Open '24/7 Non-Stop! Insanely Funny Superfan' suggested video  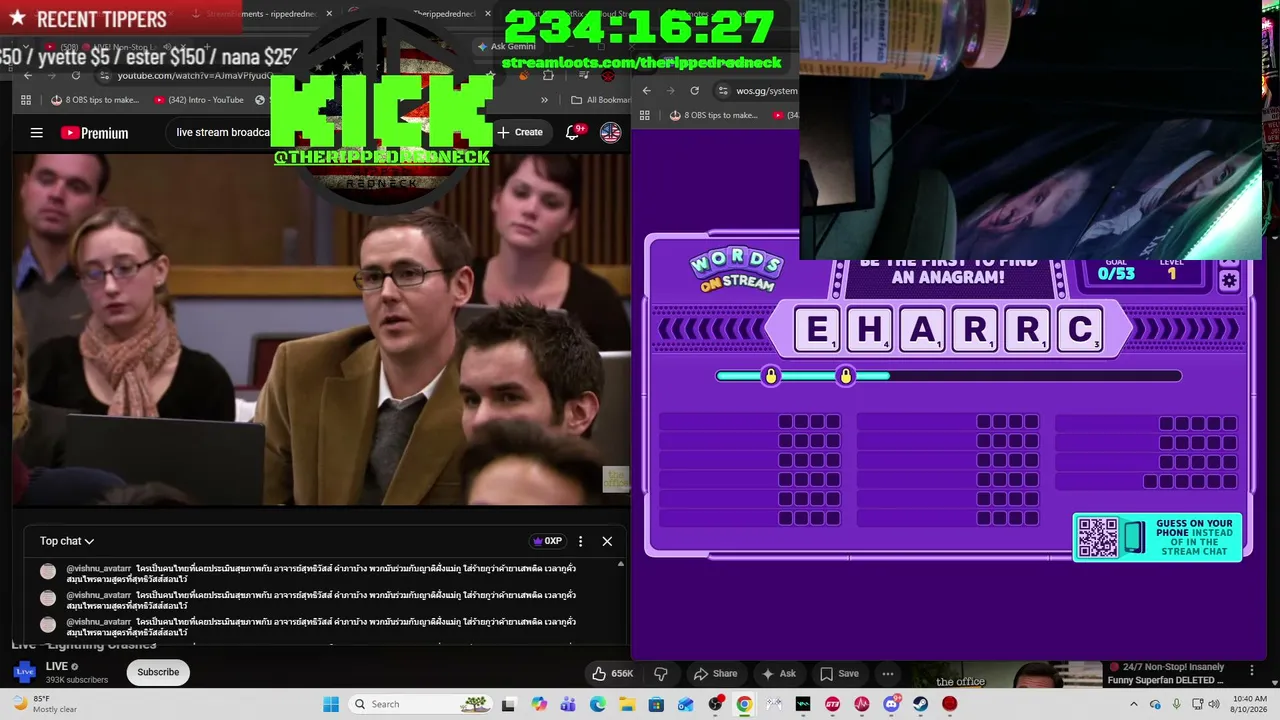tap(1167, 674)
